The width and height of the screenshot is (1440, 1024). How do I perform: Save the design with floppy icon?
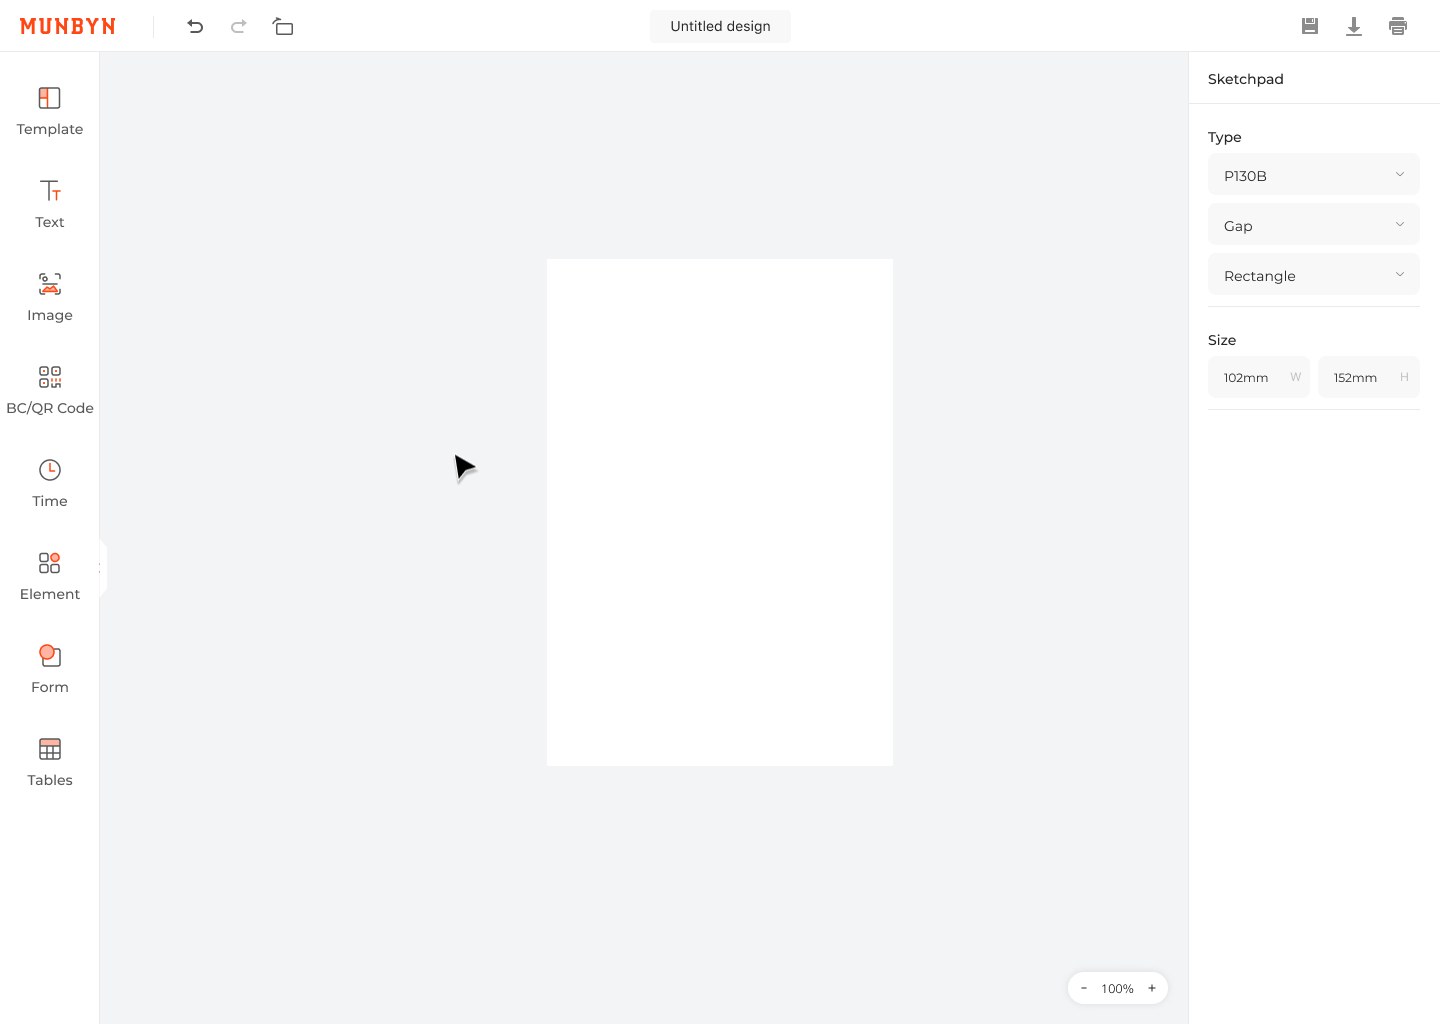tap(1310, 27)
